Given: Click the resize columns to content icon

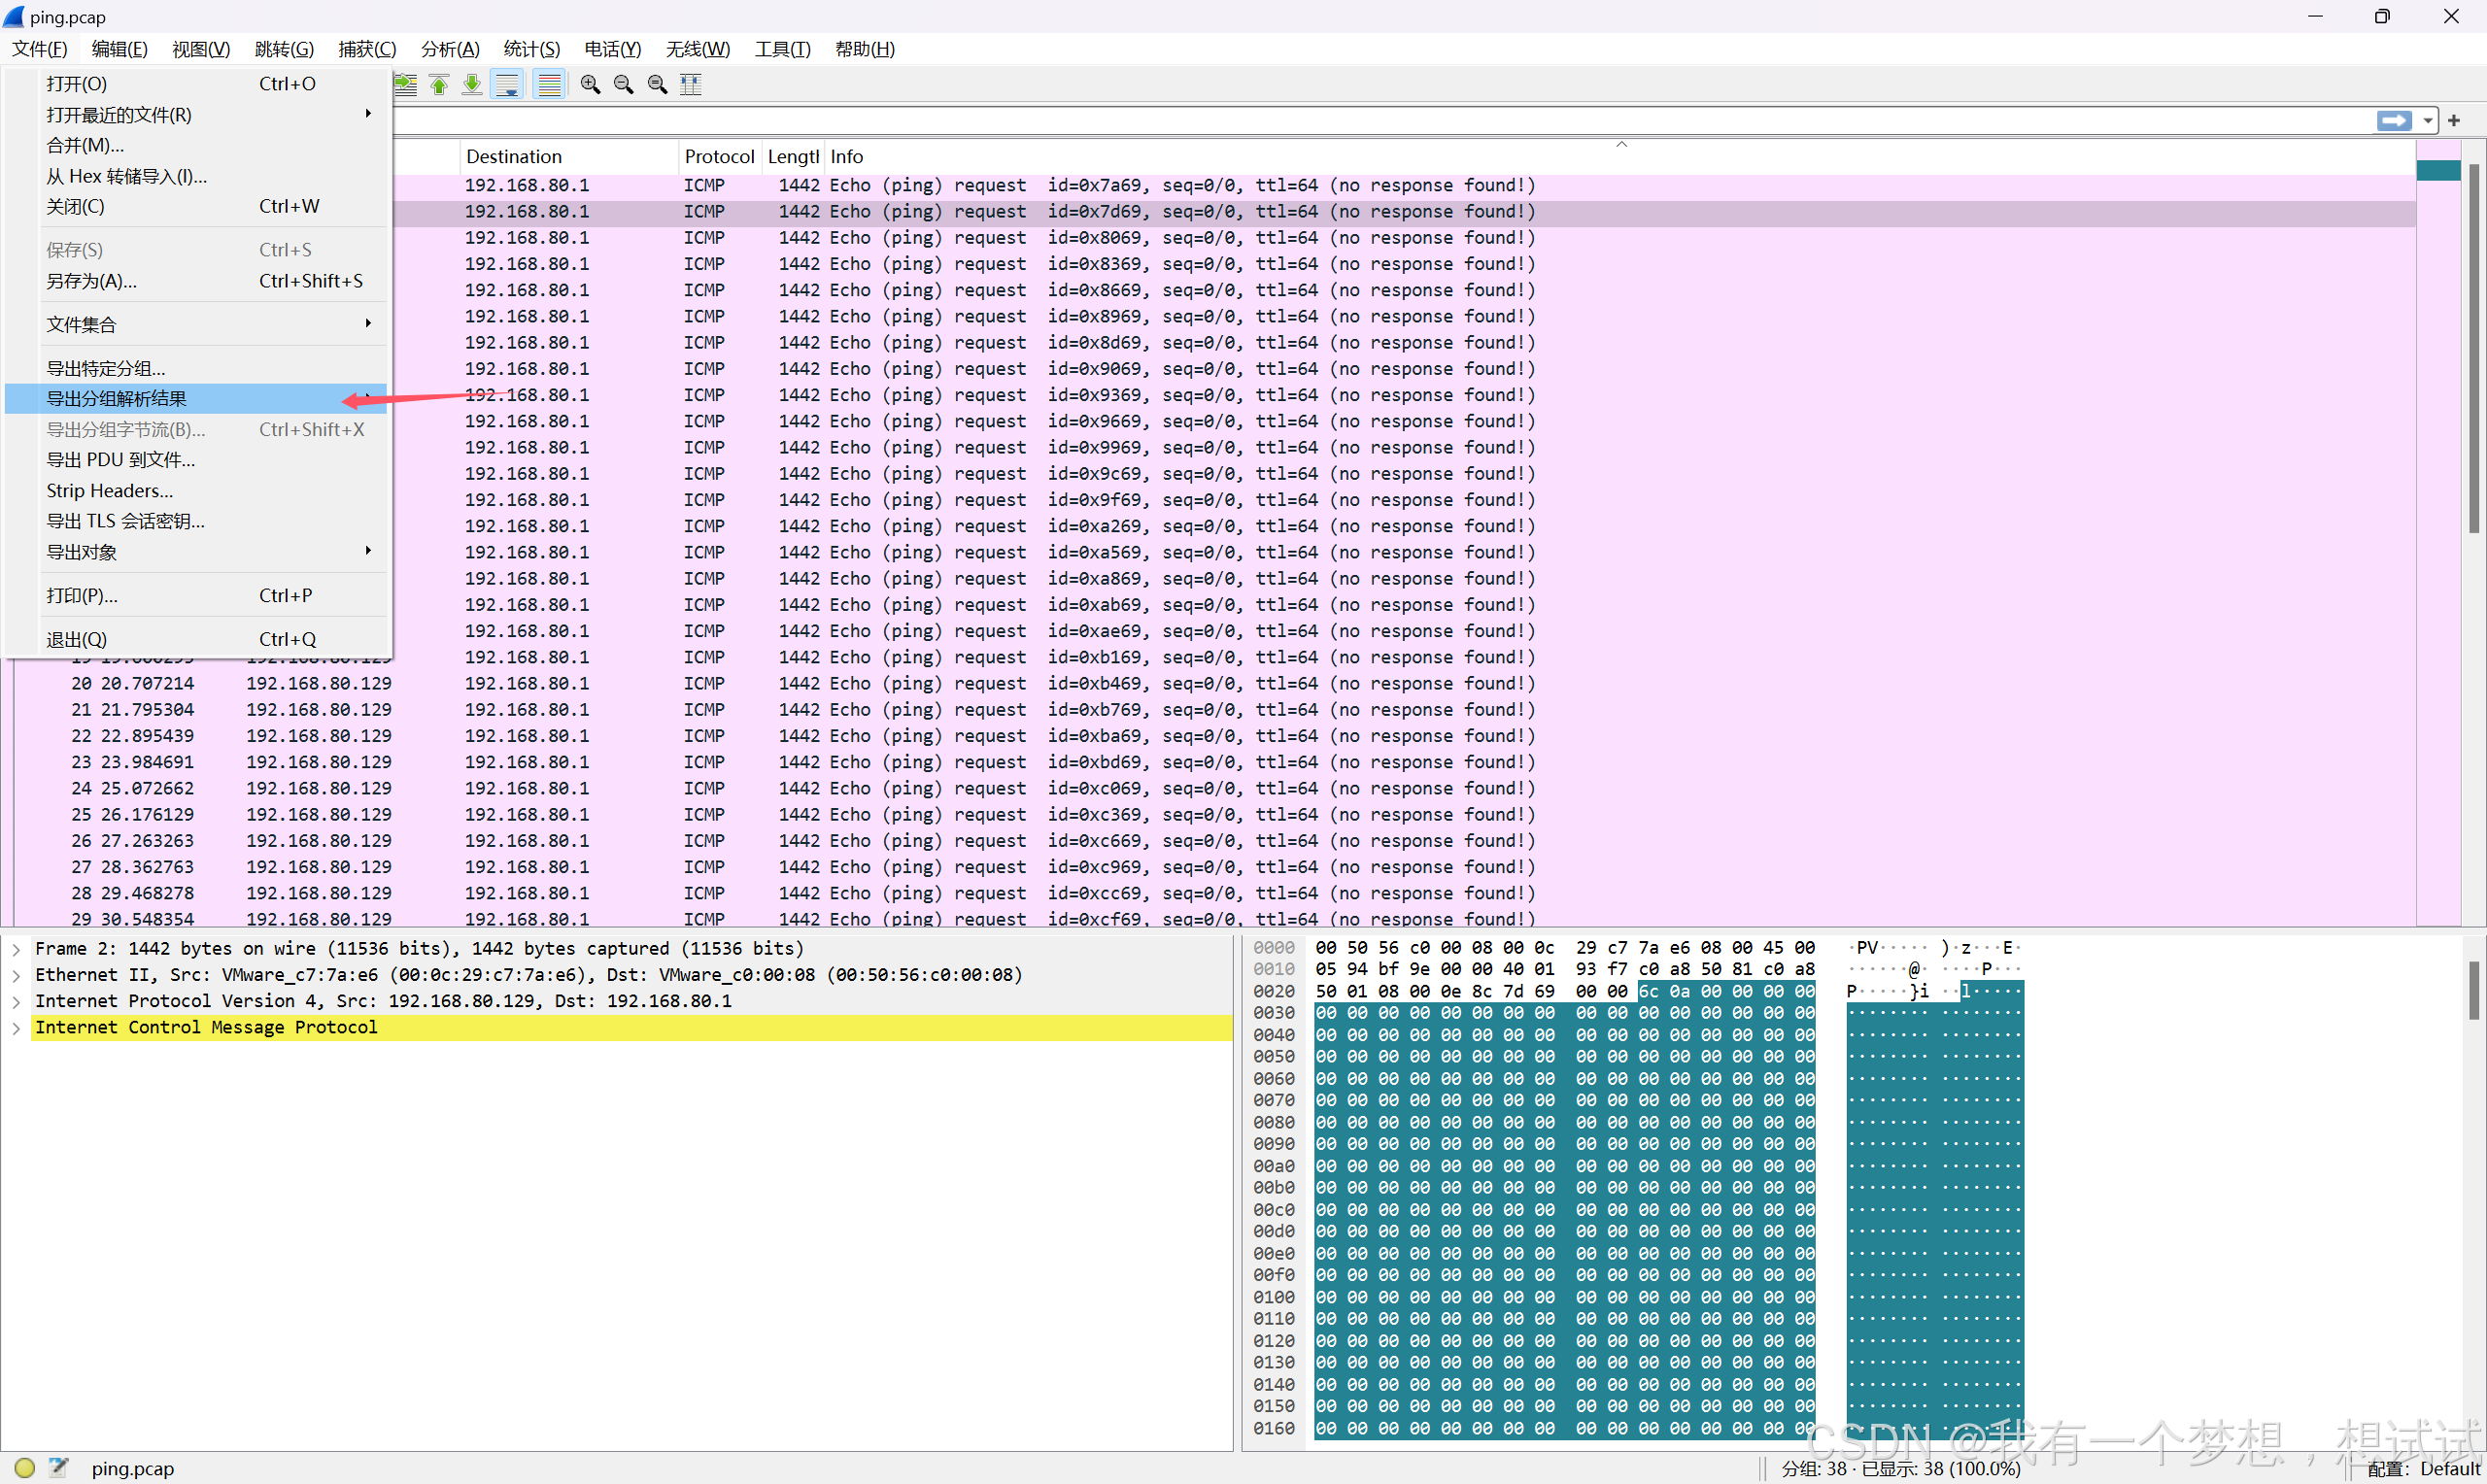Looking at the screenshot, I should tap(691, 85).
